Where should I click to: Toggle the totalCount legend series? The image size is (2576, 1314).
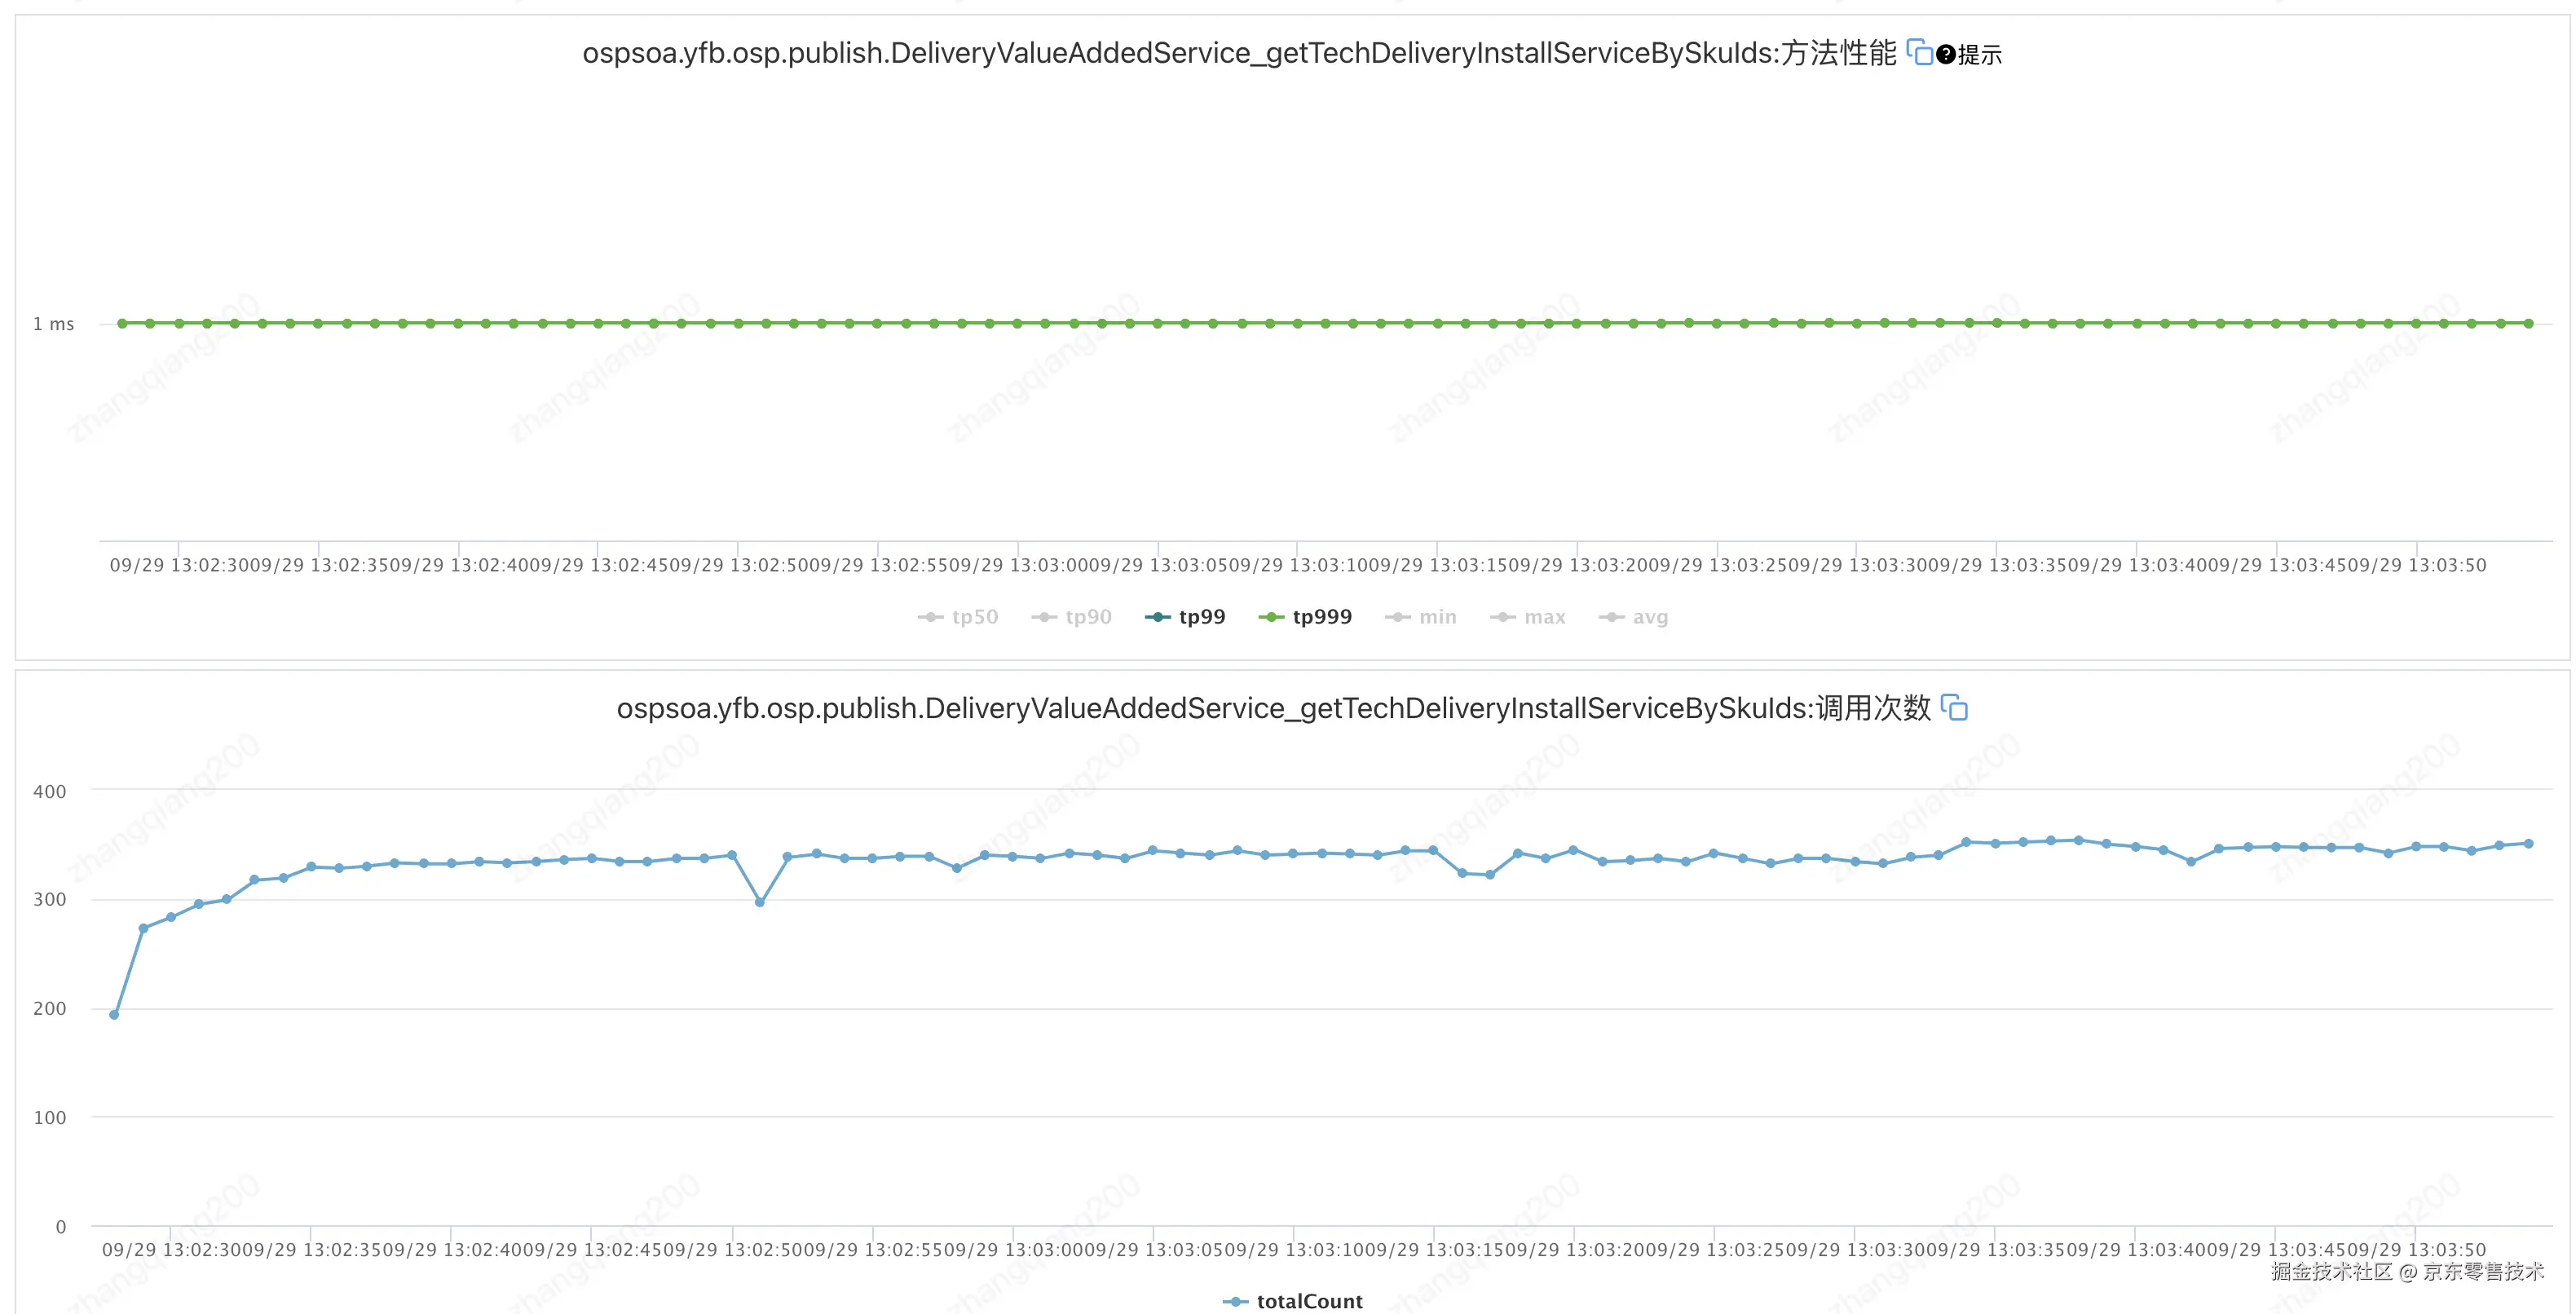tap(1308, 1301)
